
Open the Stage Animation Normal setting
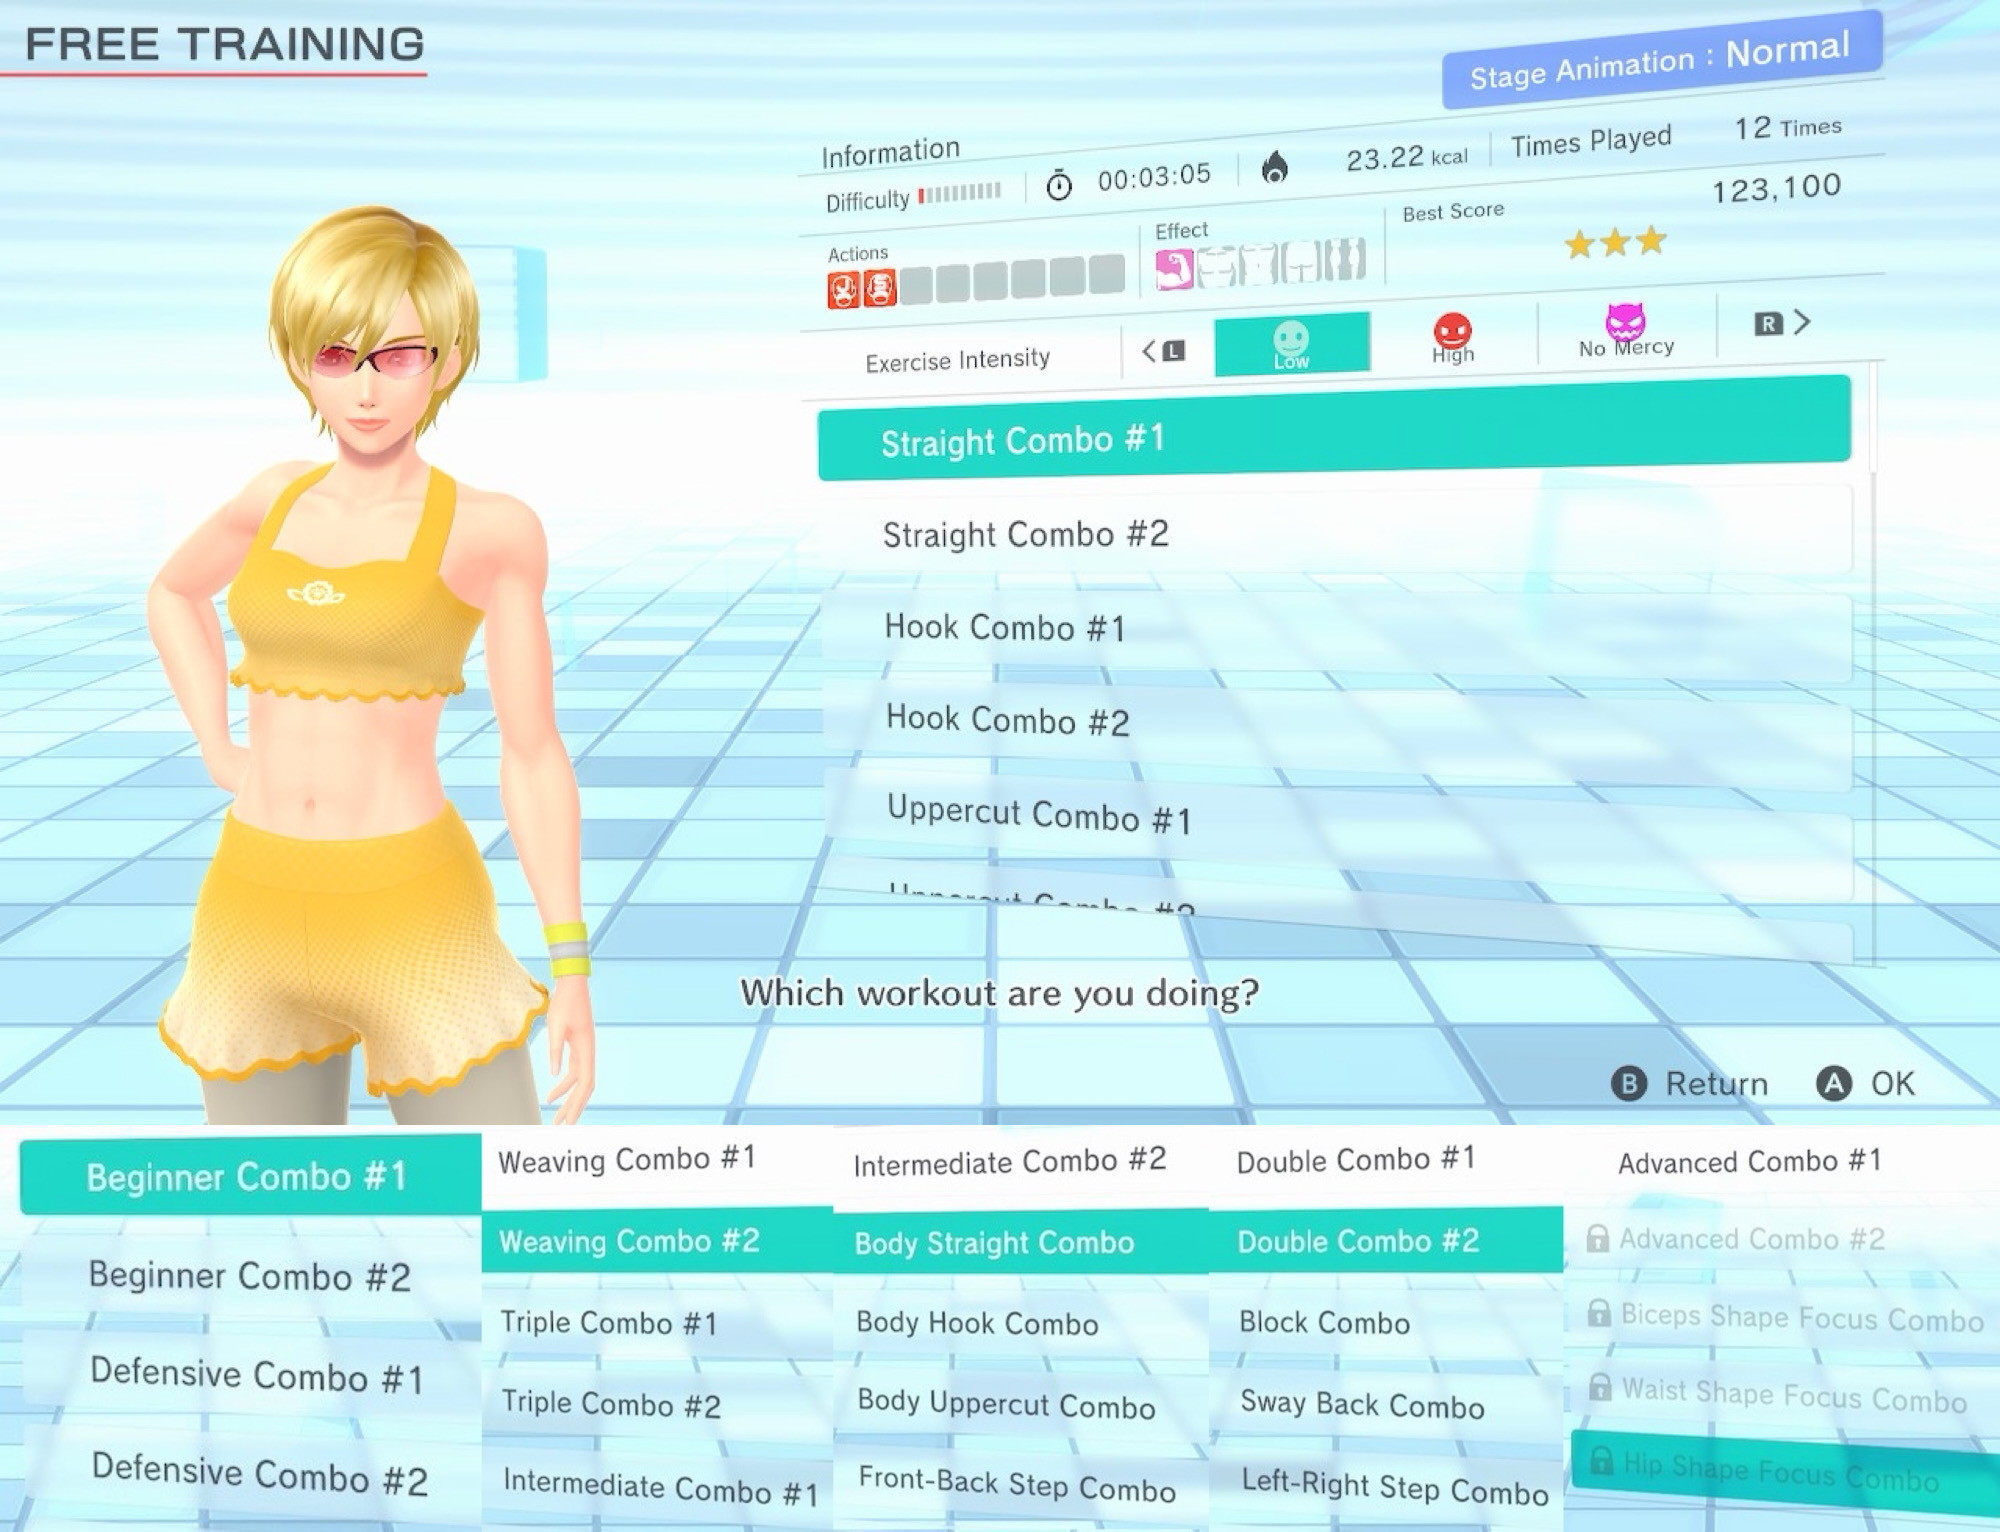coord(1660,59)
